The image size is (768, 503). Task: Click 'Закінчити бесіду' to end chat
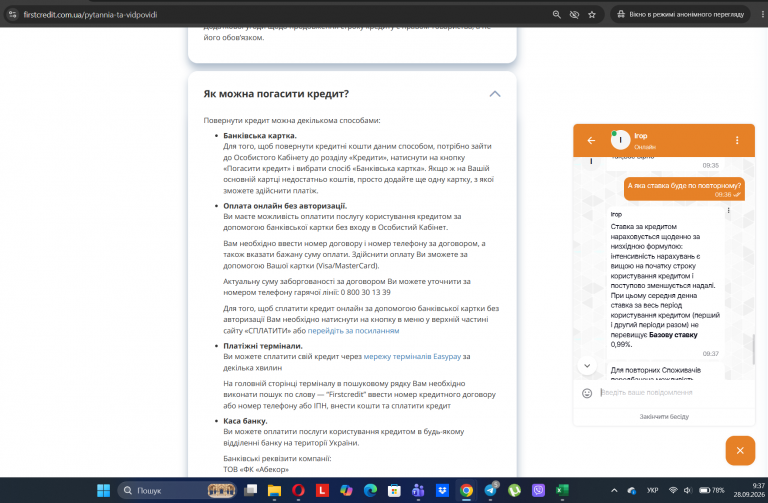[x=664, y=416]
